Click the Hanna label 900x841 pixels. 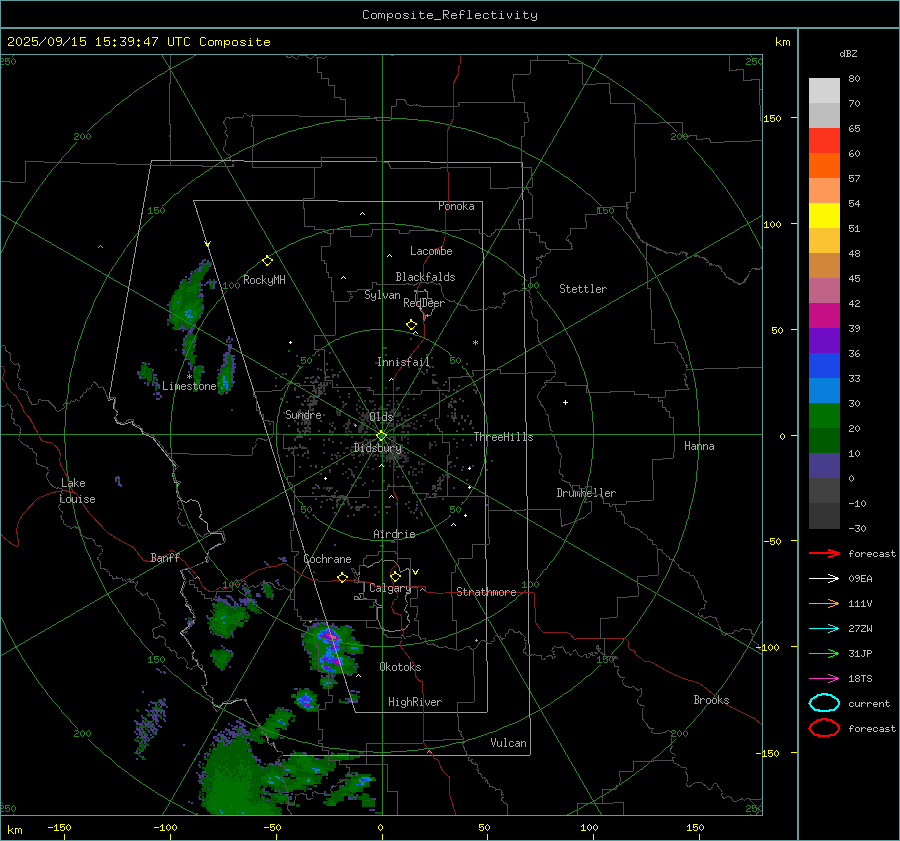click(699, 446)
